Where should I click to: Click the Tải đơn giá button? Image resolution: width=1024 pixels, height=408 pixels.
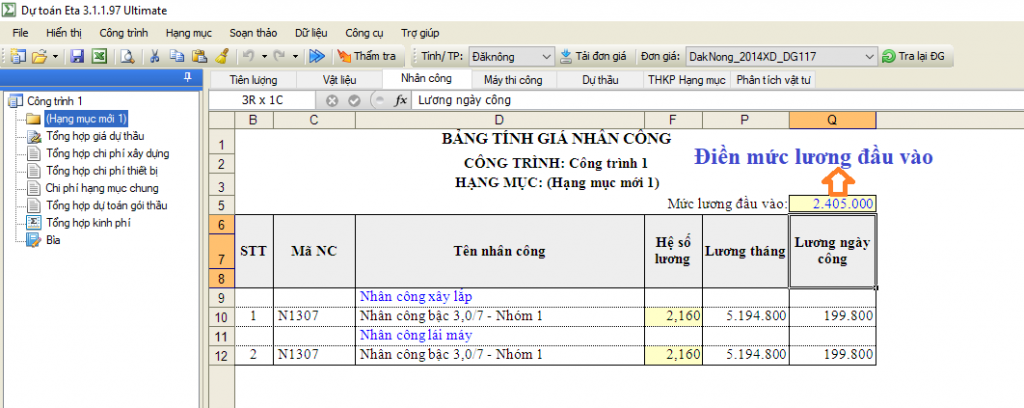[594, 57]
